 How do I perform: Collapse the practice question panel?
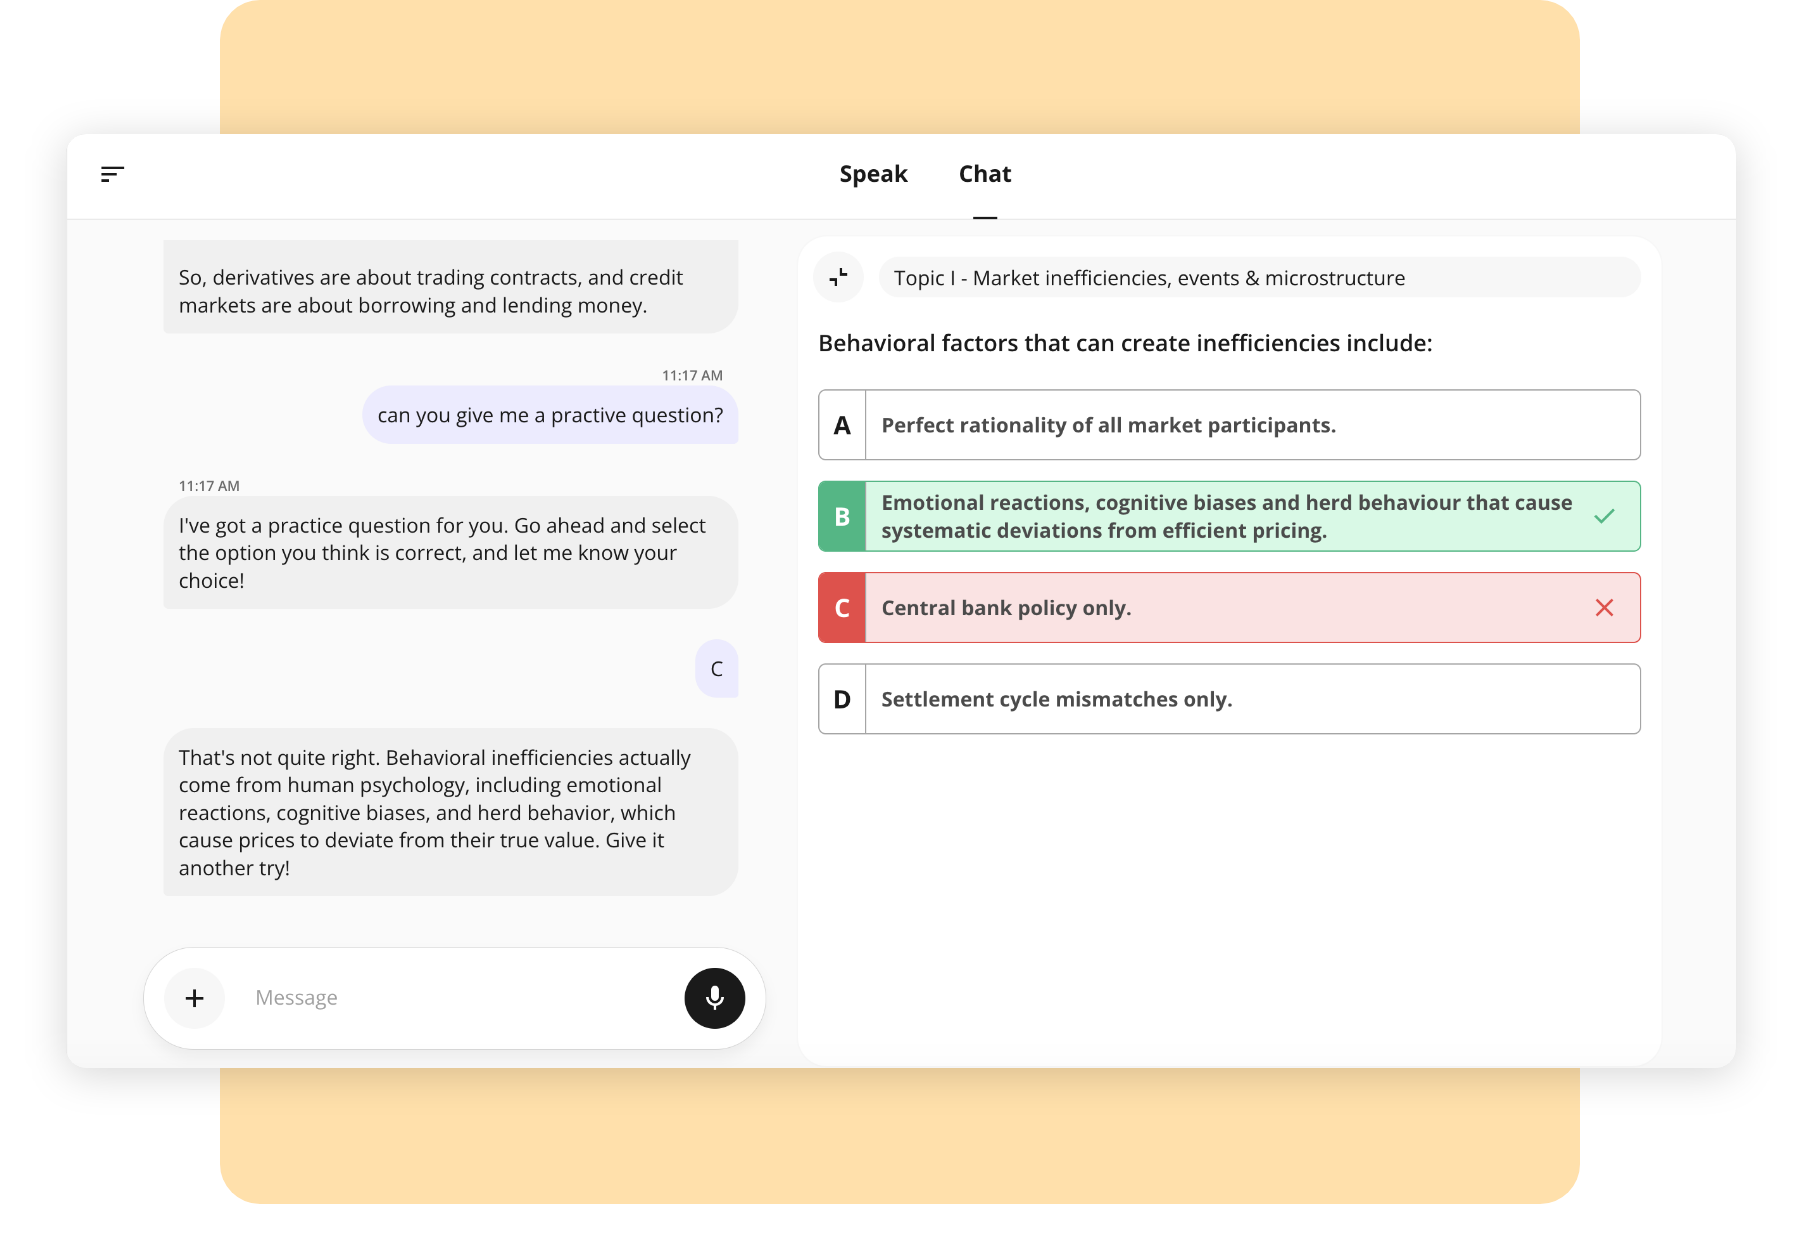[839, 277]
